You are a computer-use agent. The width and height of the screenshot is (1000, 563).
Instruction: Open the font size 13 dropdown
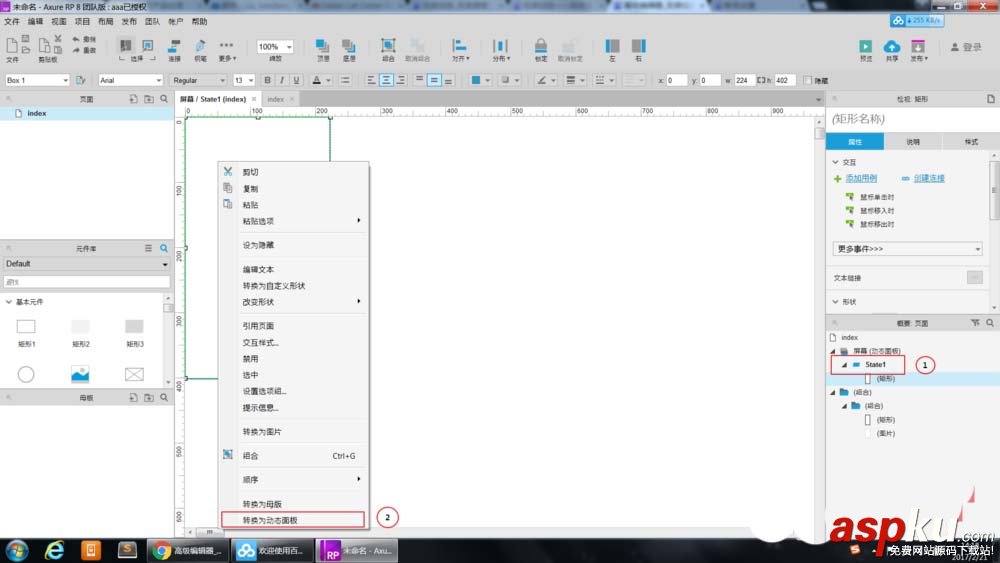(x=244, y=80)
